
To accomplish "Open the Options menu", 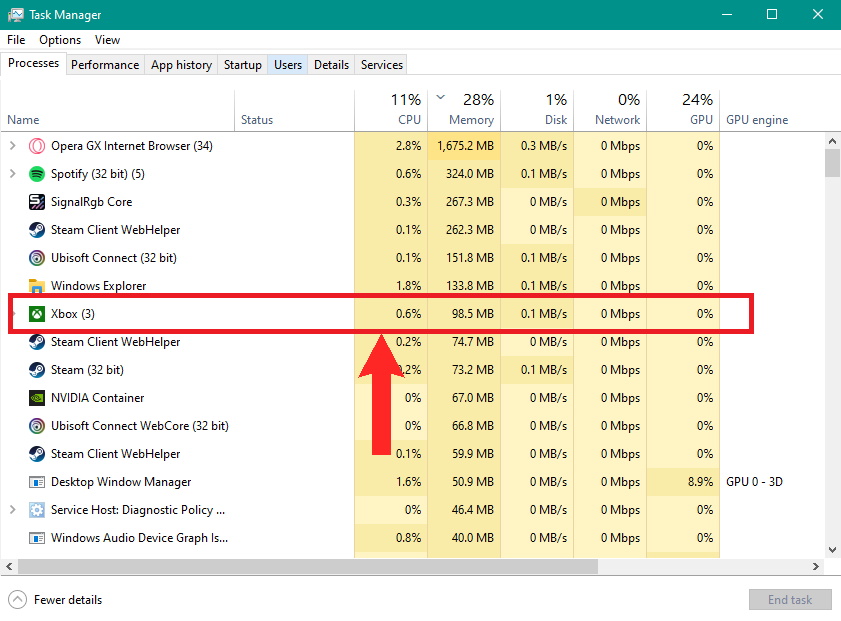I will click(x=60, y=40).
